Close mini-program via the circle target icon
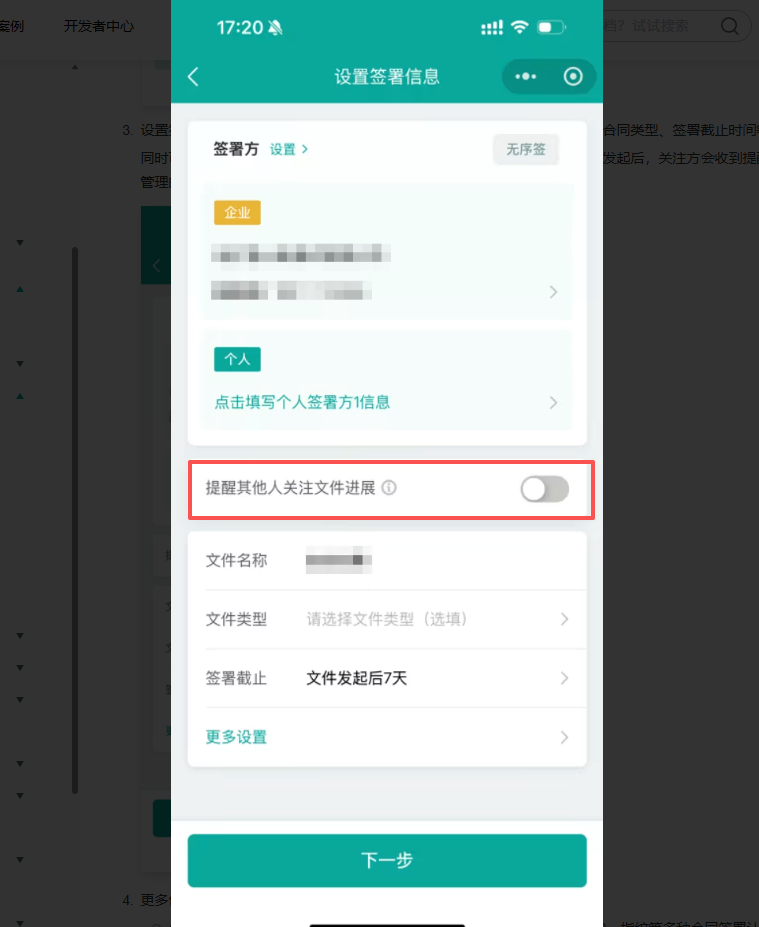 coord(573,76)
